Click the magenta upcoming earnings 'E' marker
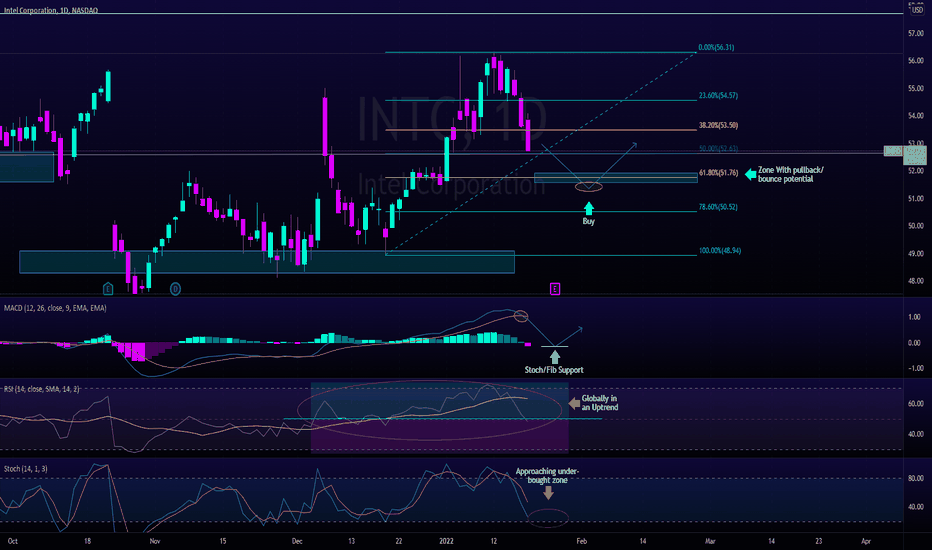 coord(555,289)
